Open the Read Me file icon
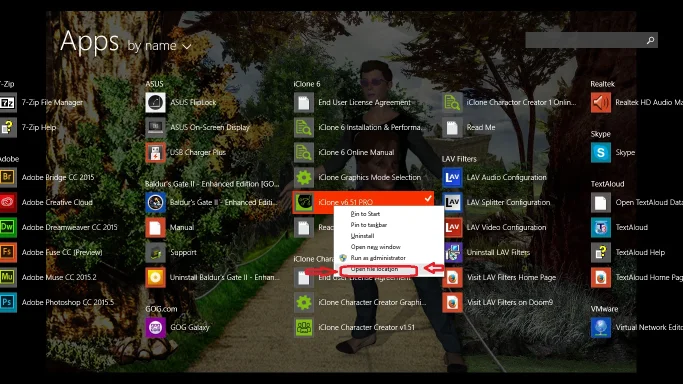 tap(452, 128)
